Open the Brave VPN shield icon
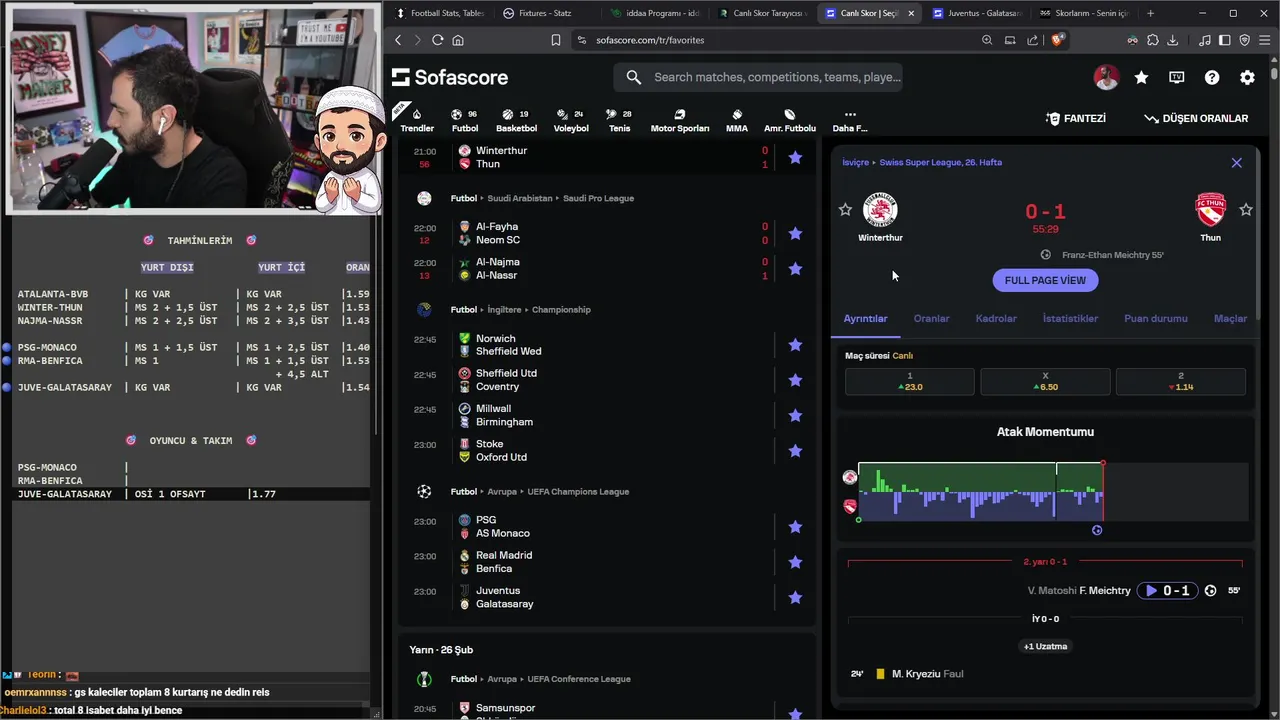The image size is (1280, 720). click(x=1245, y=40)
